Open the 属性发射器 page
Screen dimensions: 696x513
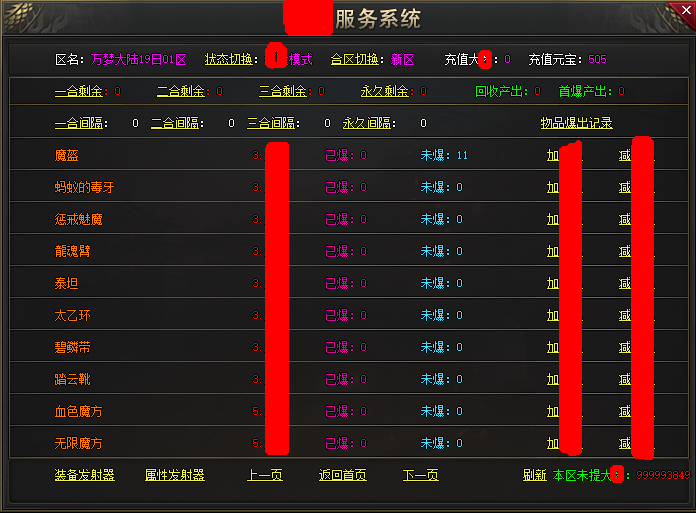click(174, 476)
